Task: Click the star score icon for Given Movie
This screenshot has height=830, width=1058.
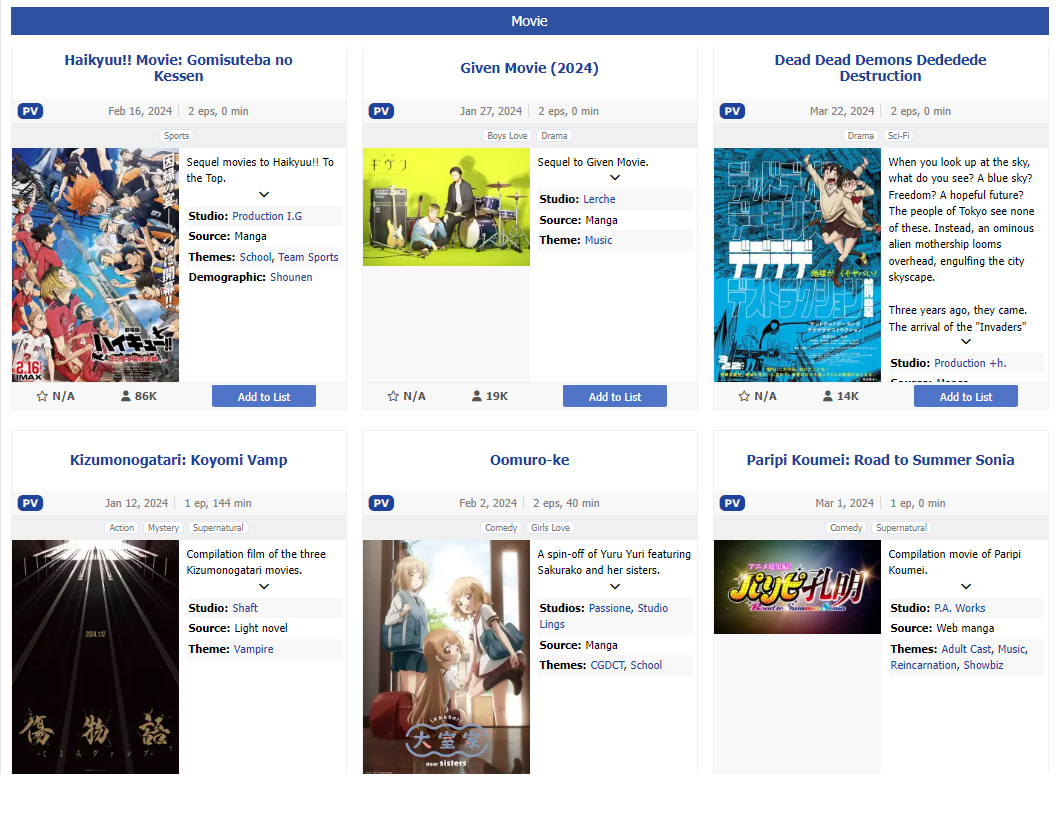Action: [393, 396]
